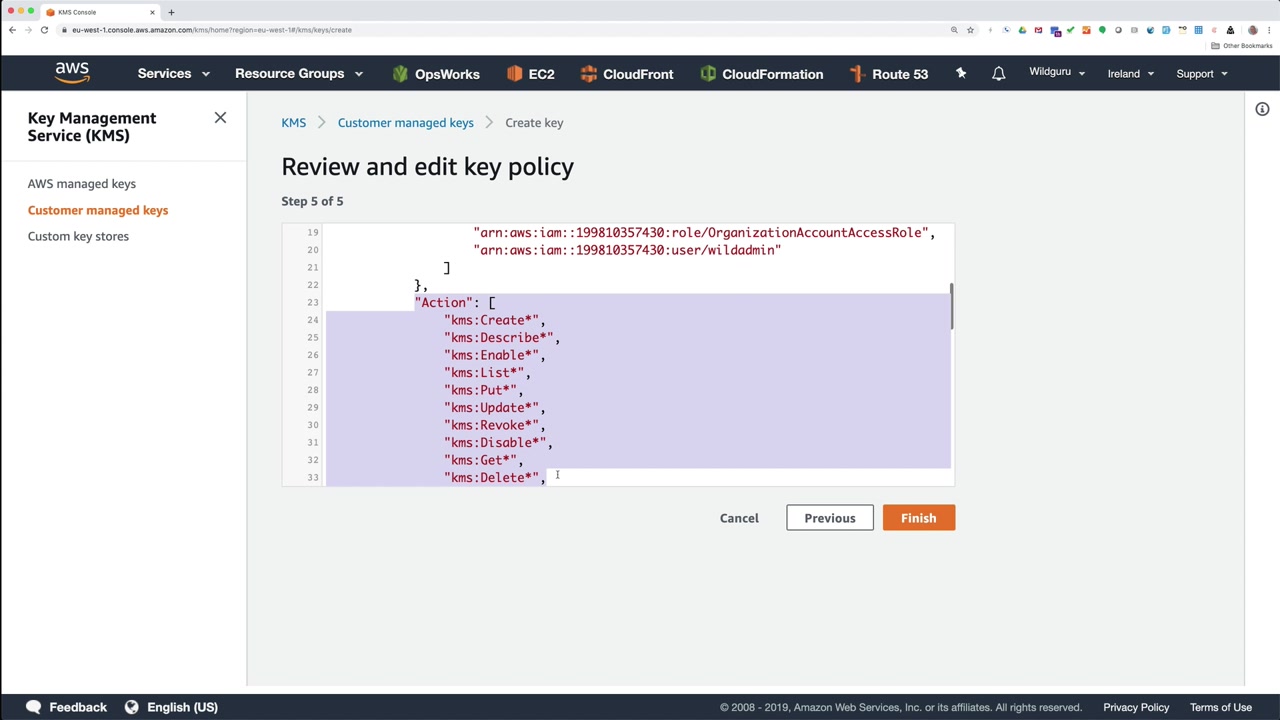Open the CloudFormation shortcut
1280x720 pixels.
[x=761, y=74]
